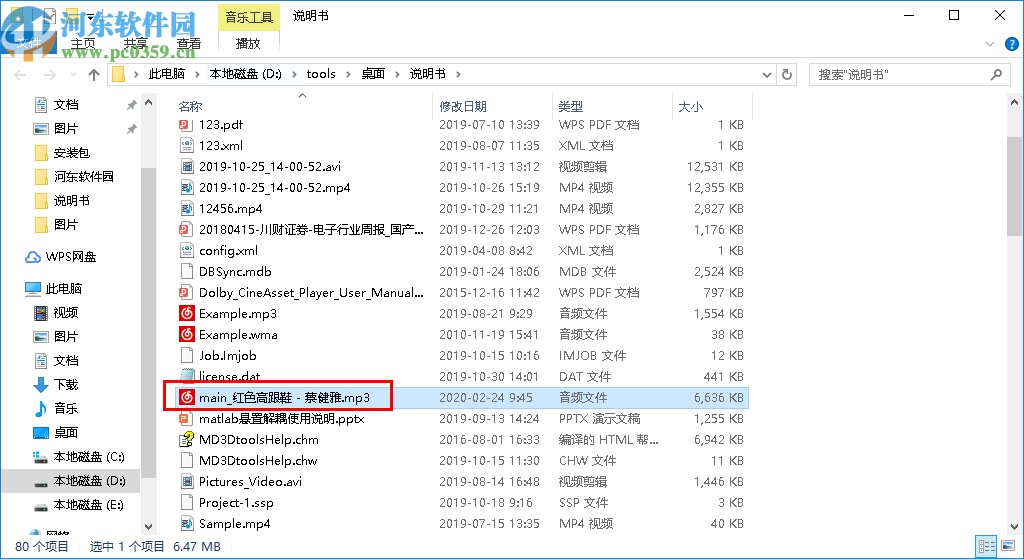
Task: Click the 音乐工具 contextual tab
Action: [x=248, y=18]
